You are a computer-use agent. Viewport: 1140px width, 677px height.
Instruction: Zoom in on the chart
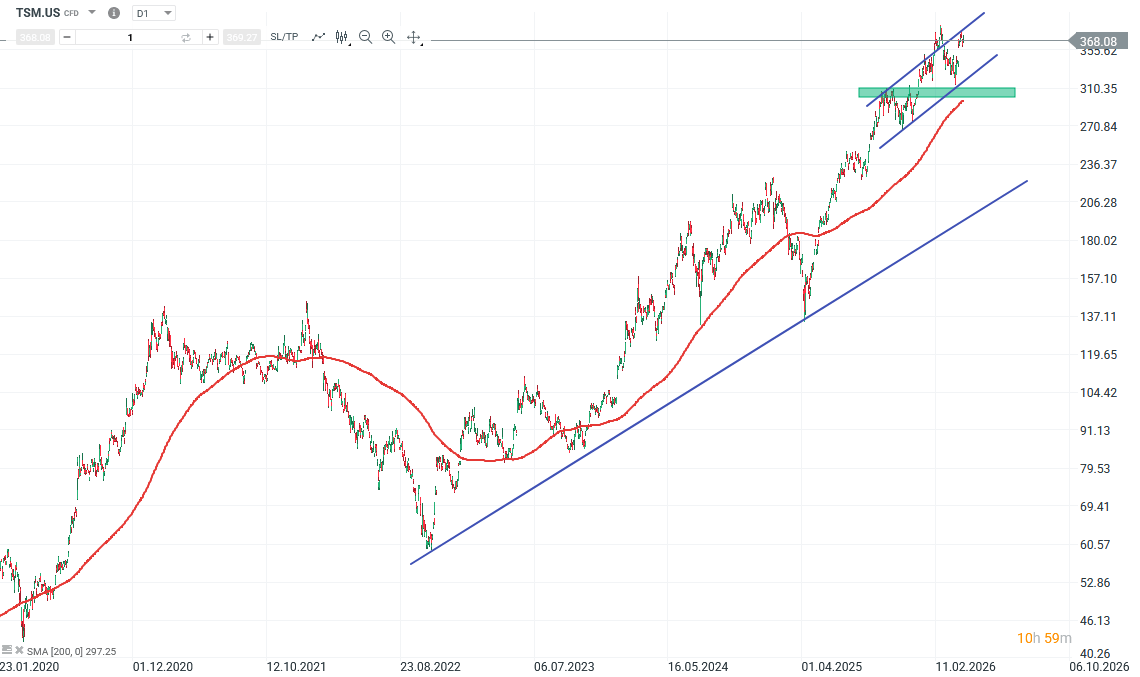[x=388, y=37]
